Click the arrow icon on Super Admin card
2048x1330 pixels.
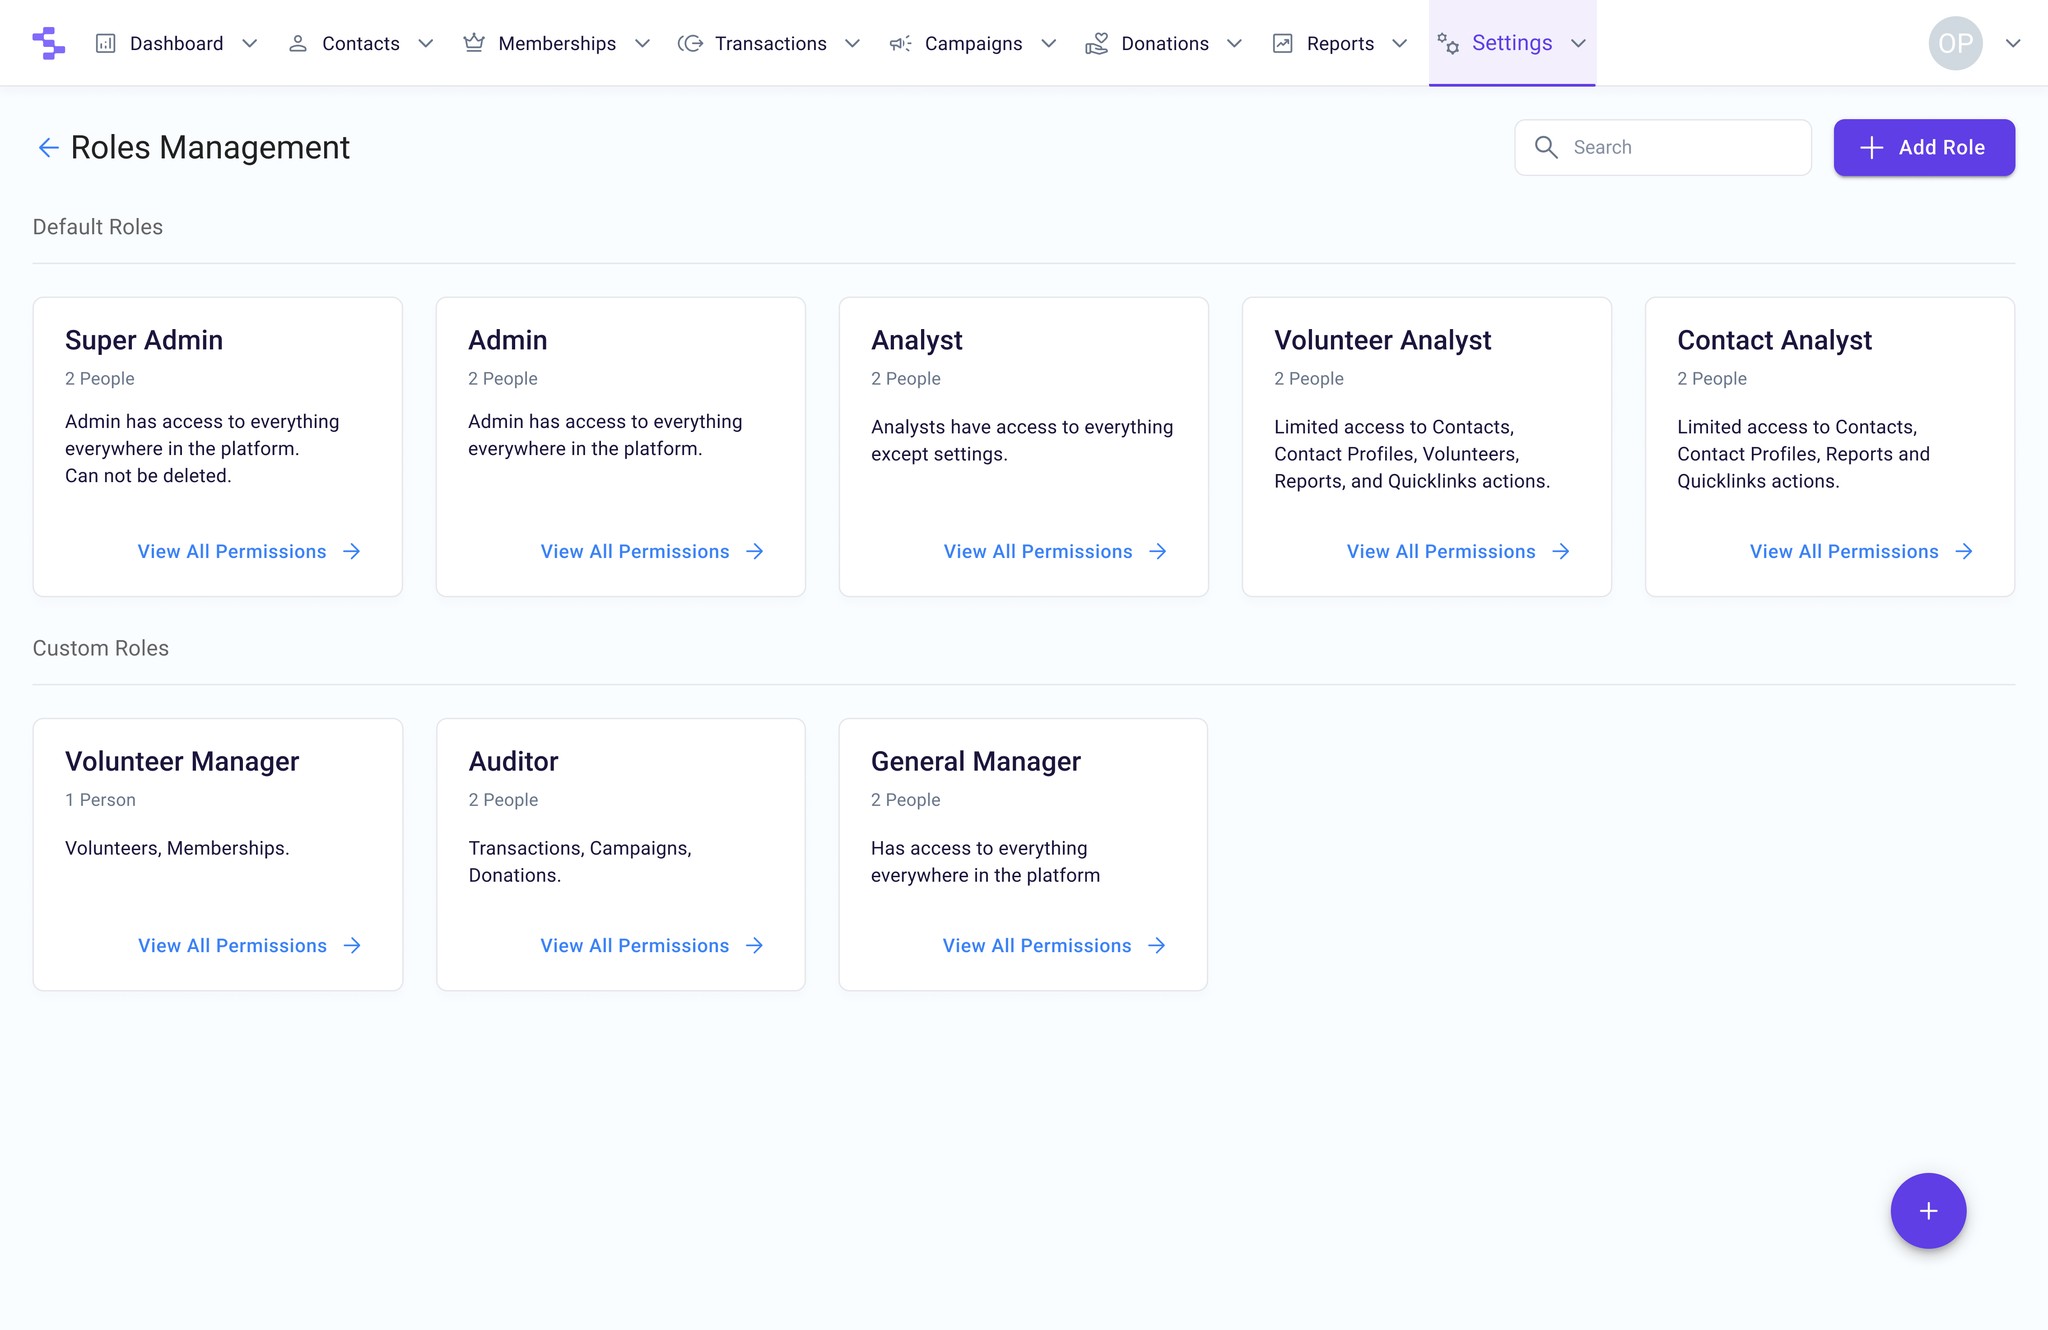pos(352,552)
